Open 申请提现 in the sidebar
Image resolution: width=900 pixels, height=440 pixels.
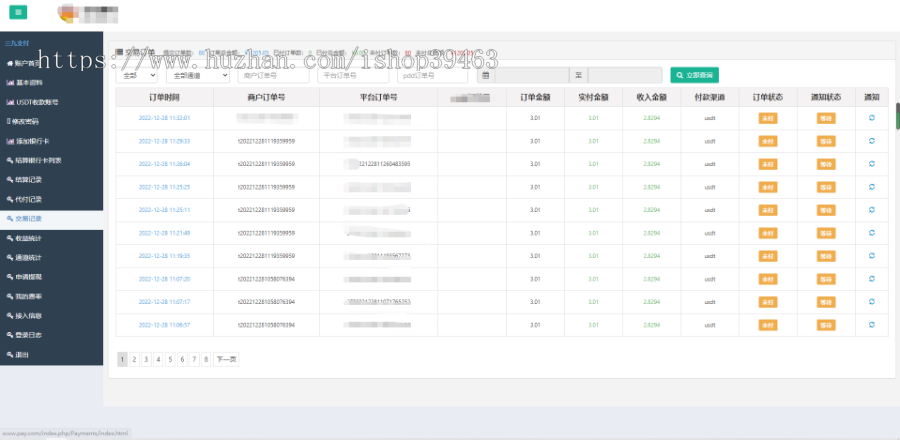tap(52, 277)
